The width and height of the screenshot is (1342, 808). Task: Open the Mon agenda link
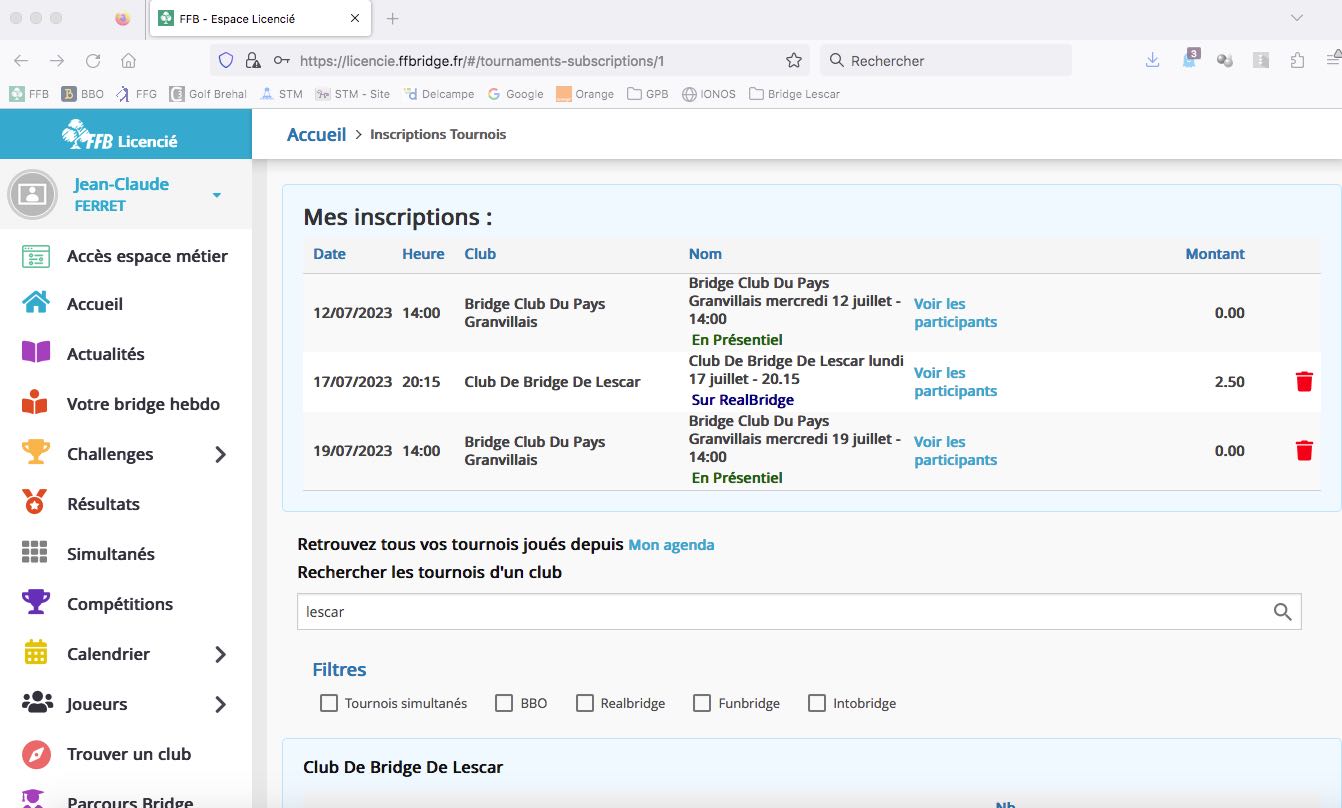click(x=671, y=545)
